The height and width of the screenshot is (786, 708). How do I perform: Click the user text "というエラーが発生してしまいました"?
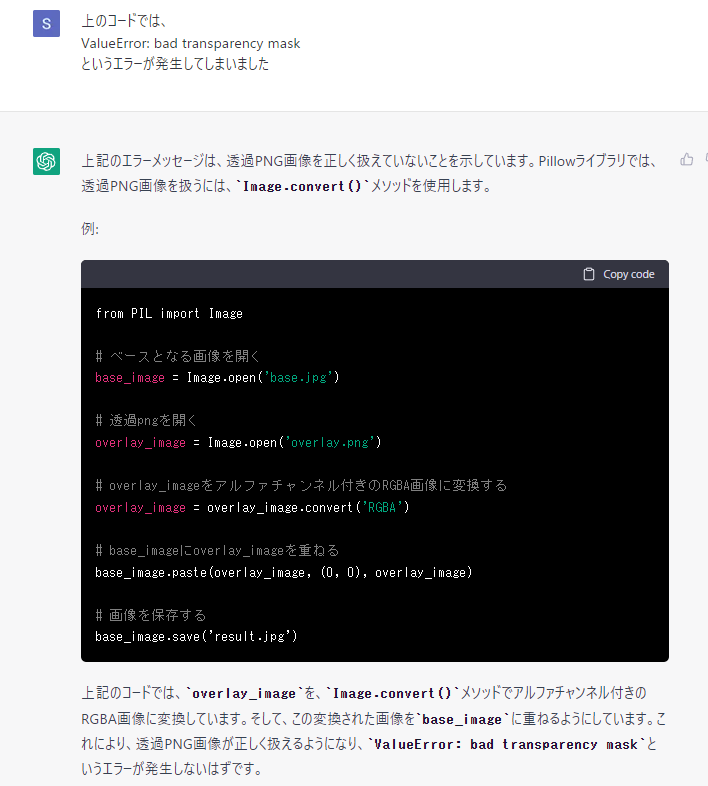175,64
